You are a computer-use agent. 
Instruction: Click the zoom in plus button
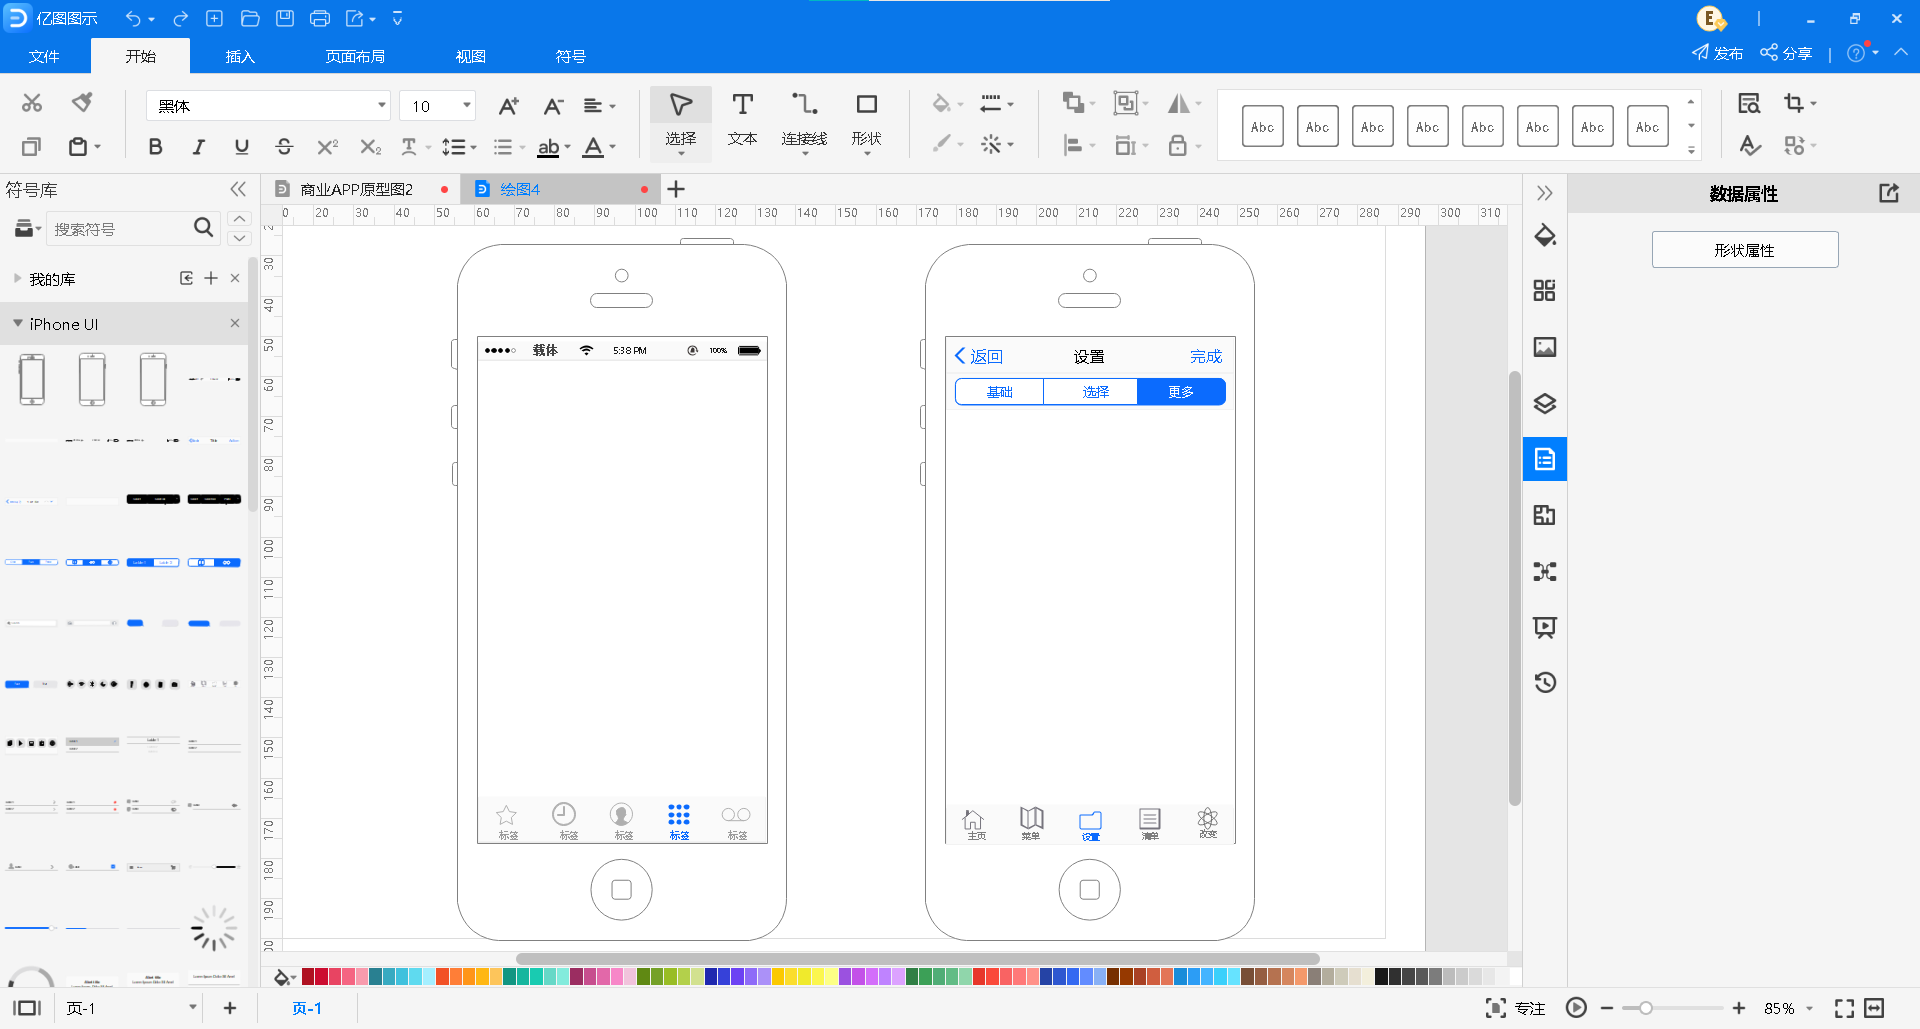tap(1739, 1008)
